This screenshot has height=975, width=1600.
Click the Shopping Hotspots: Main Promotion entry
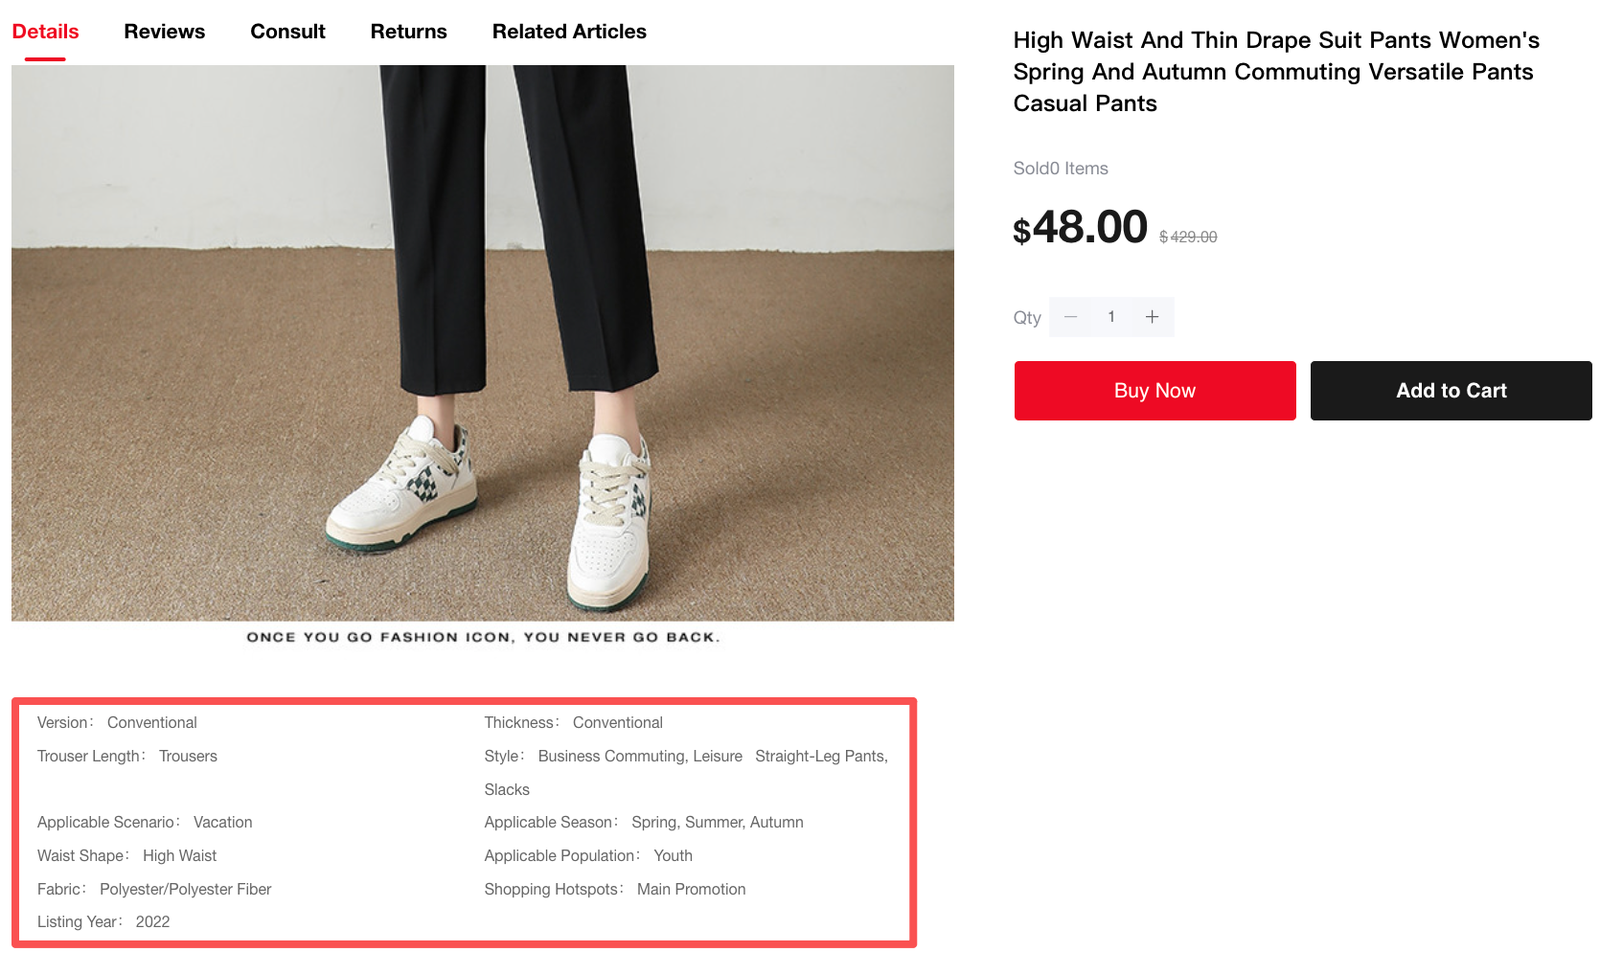[614, 889]
